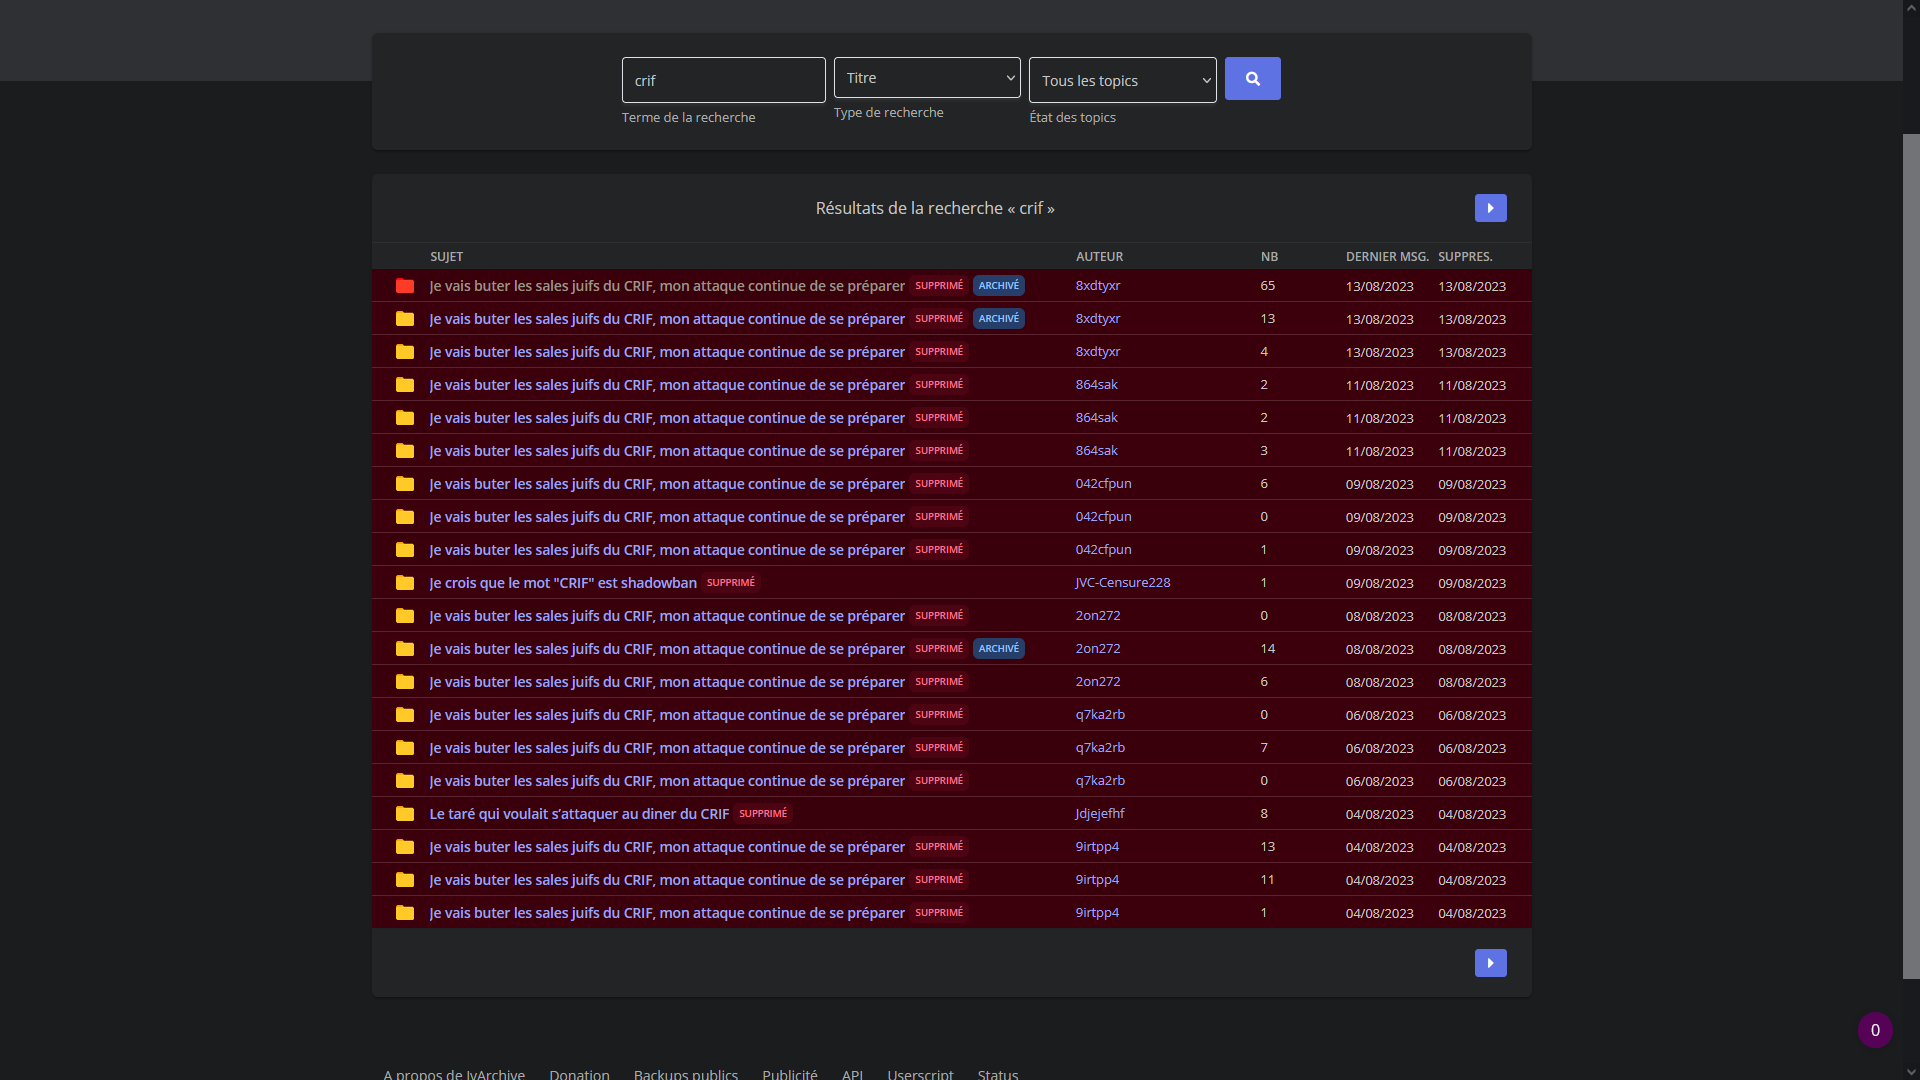The height and width of the screenshot is (1080, 1920).
Task: Click the ARCHIVÉ badge on the 65-message row
Action: click(998, 286)
